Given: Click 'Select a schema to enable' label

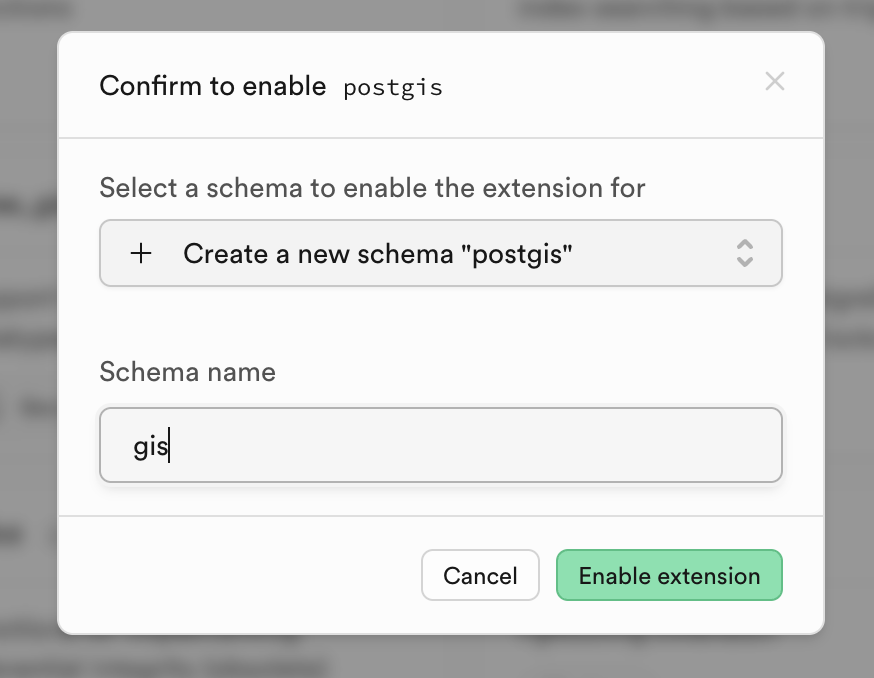Looking at the screenshot, I should pyautogui.click(x=372, y=187).
